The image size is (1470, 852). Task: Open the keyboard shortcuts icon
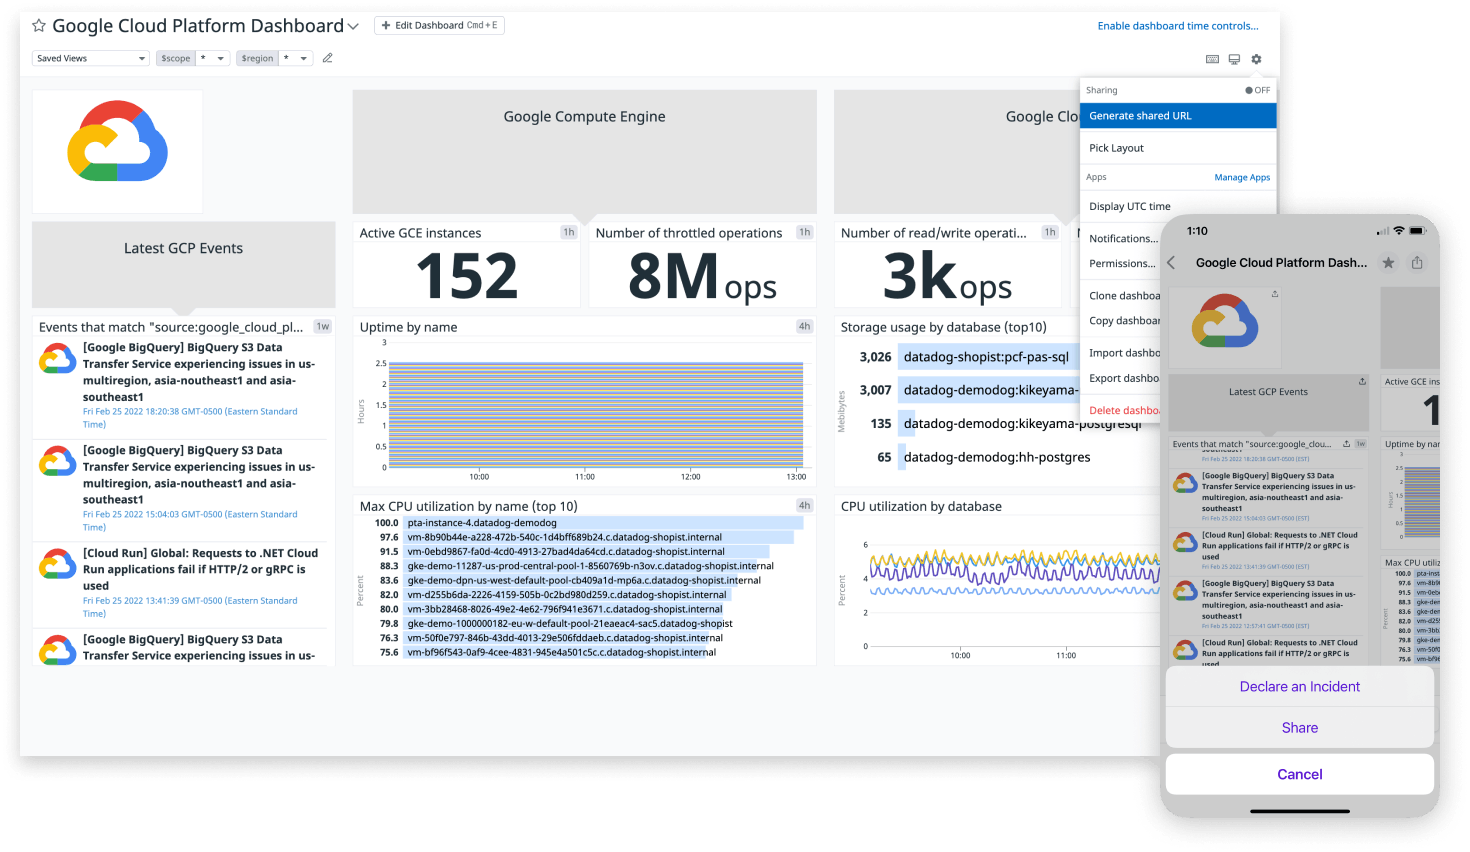(1212, 59)
